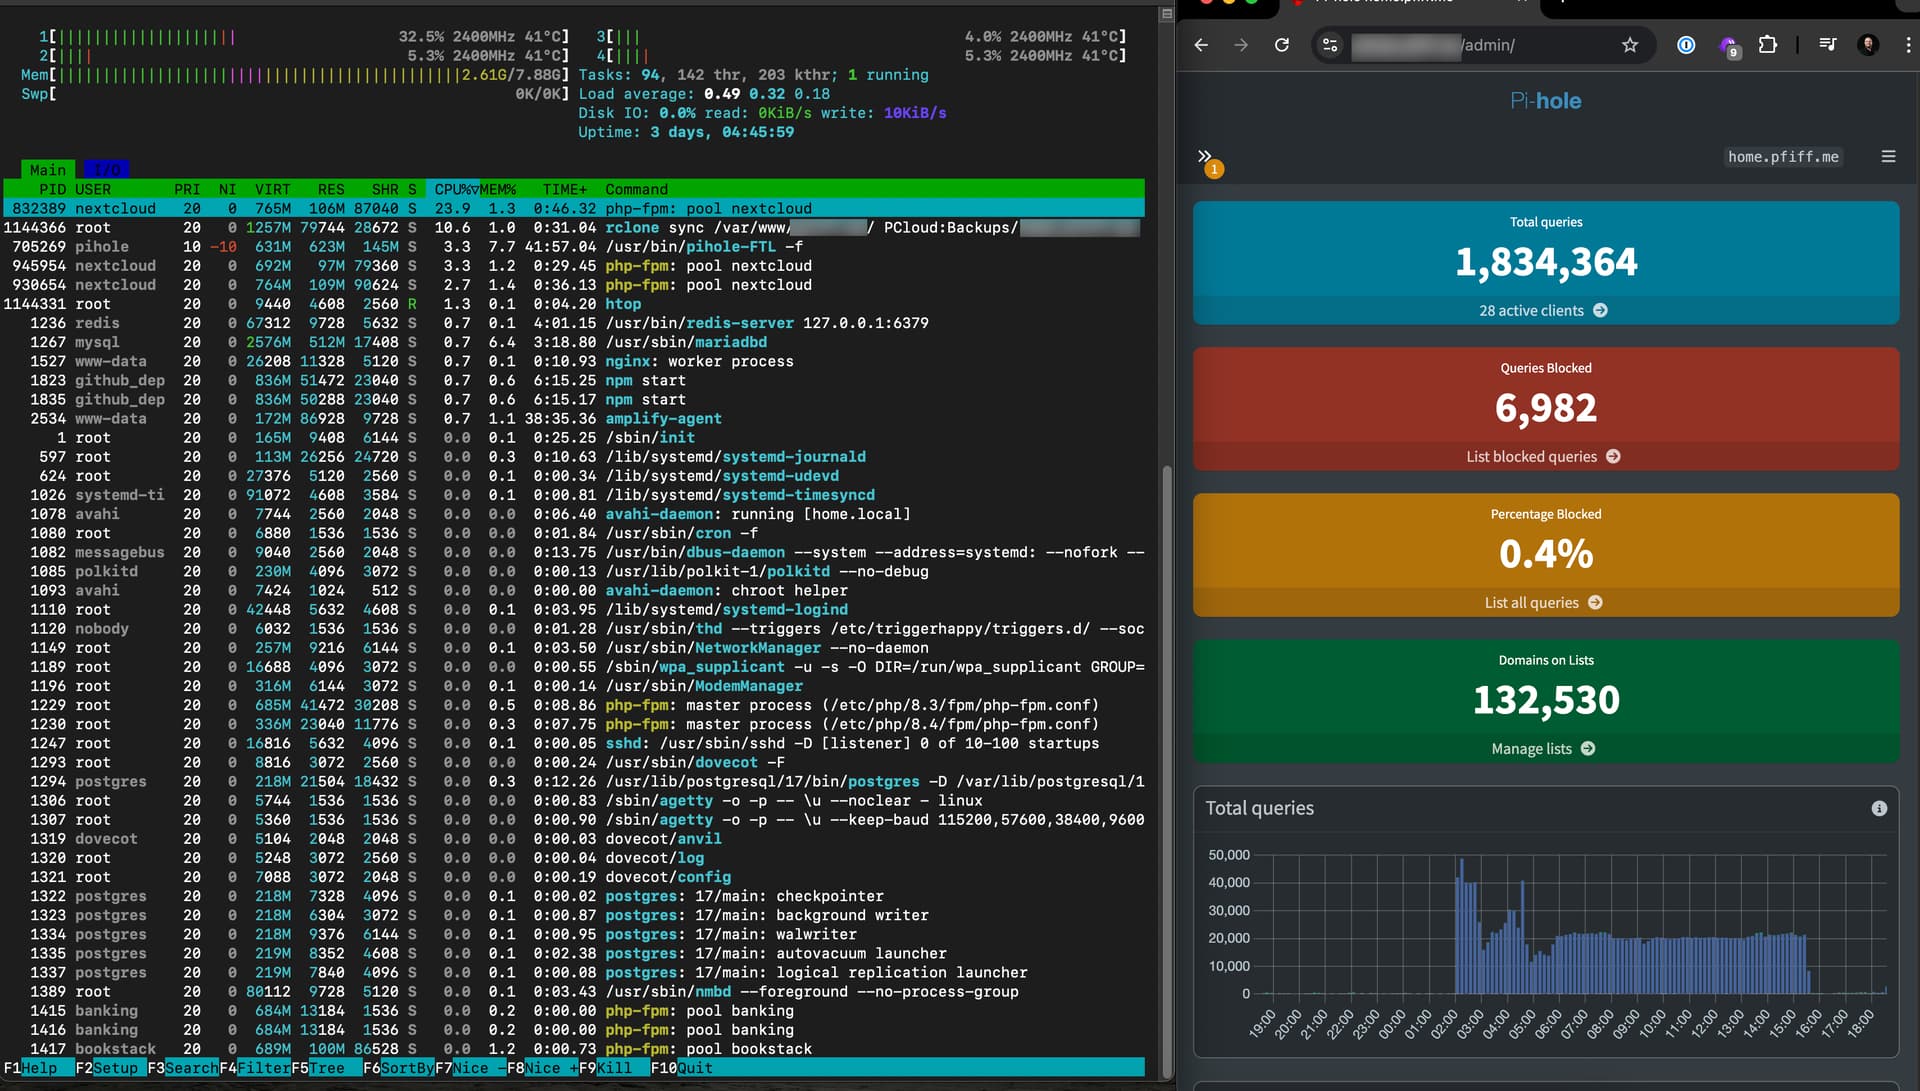Image resolution: width=1920 pixels, height=1091 pixels.
Task: Open the Chrome profile avatar
Action: [x=1867, y=45]
